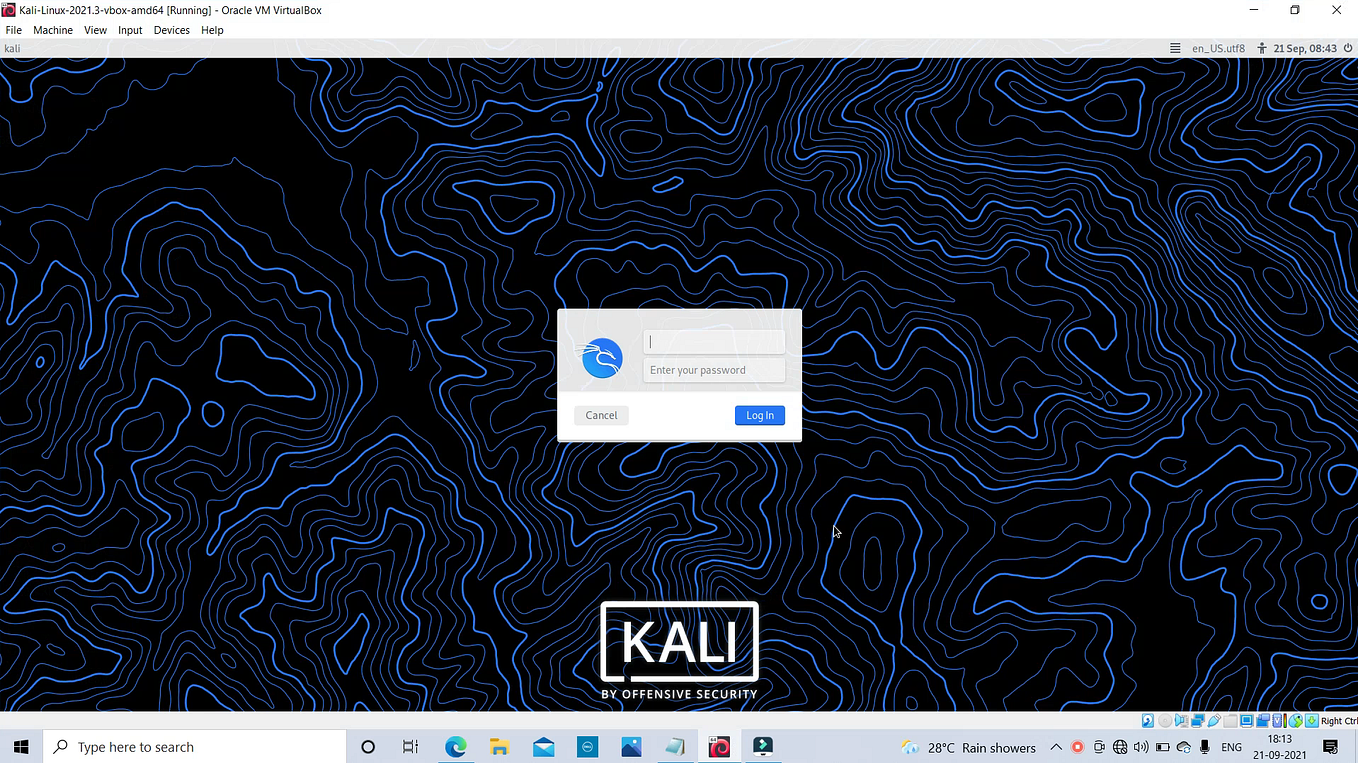Click the audio icon in VirtualBox status bar
Image resolution: width=1358 pixels, height=763 pixels.
click(x=1182, y=720)
